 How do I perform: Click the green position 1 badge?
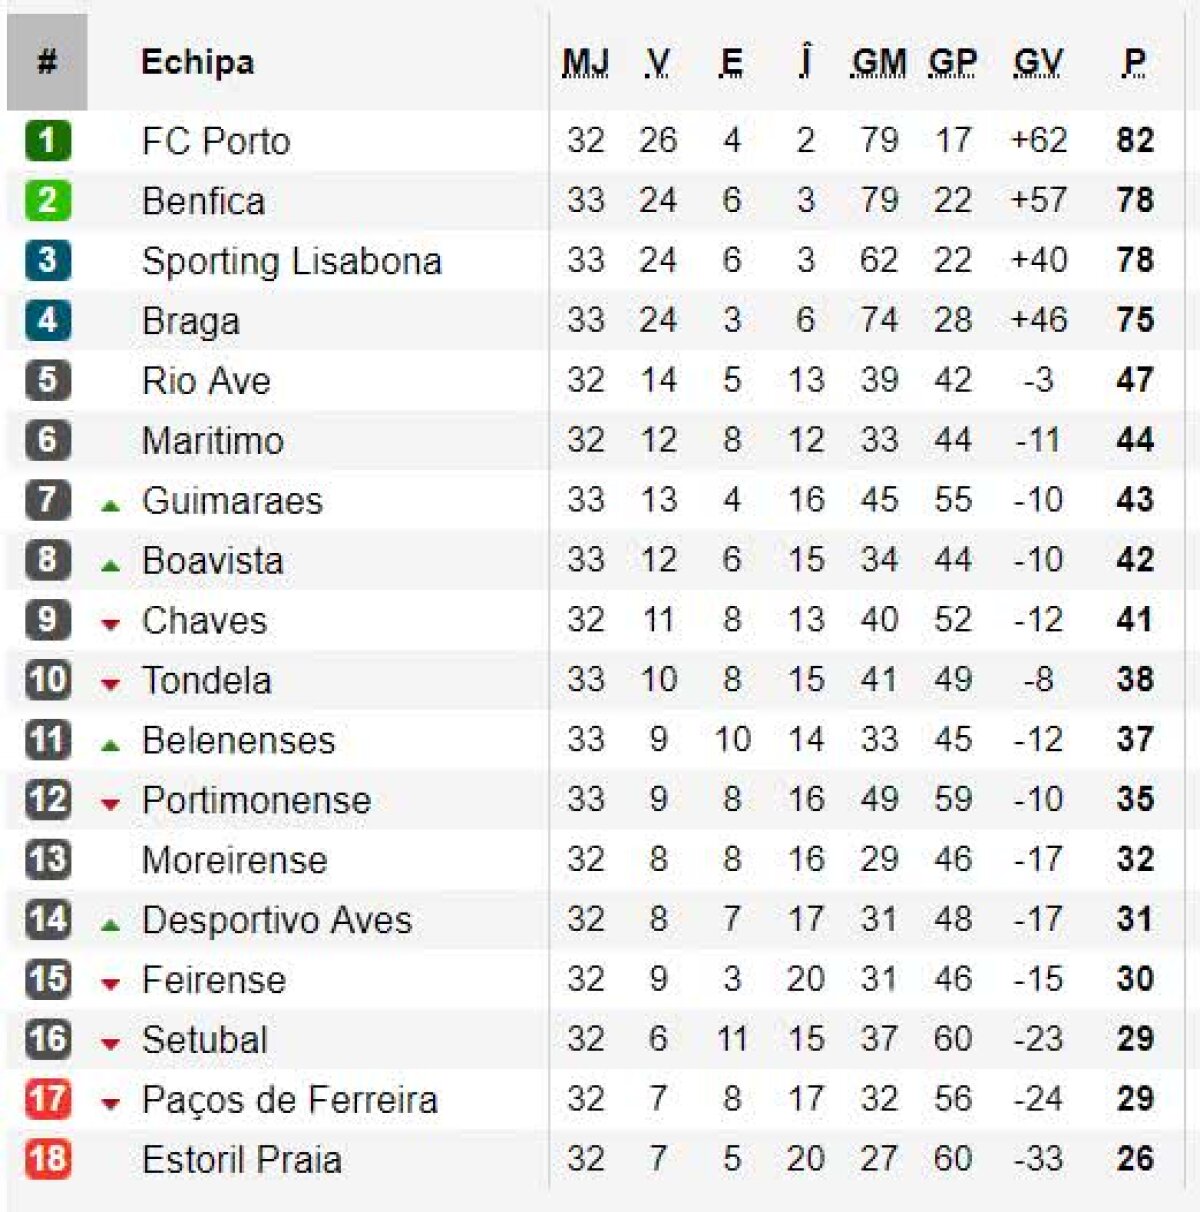tap(47, 140)
